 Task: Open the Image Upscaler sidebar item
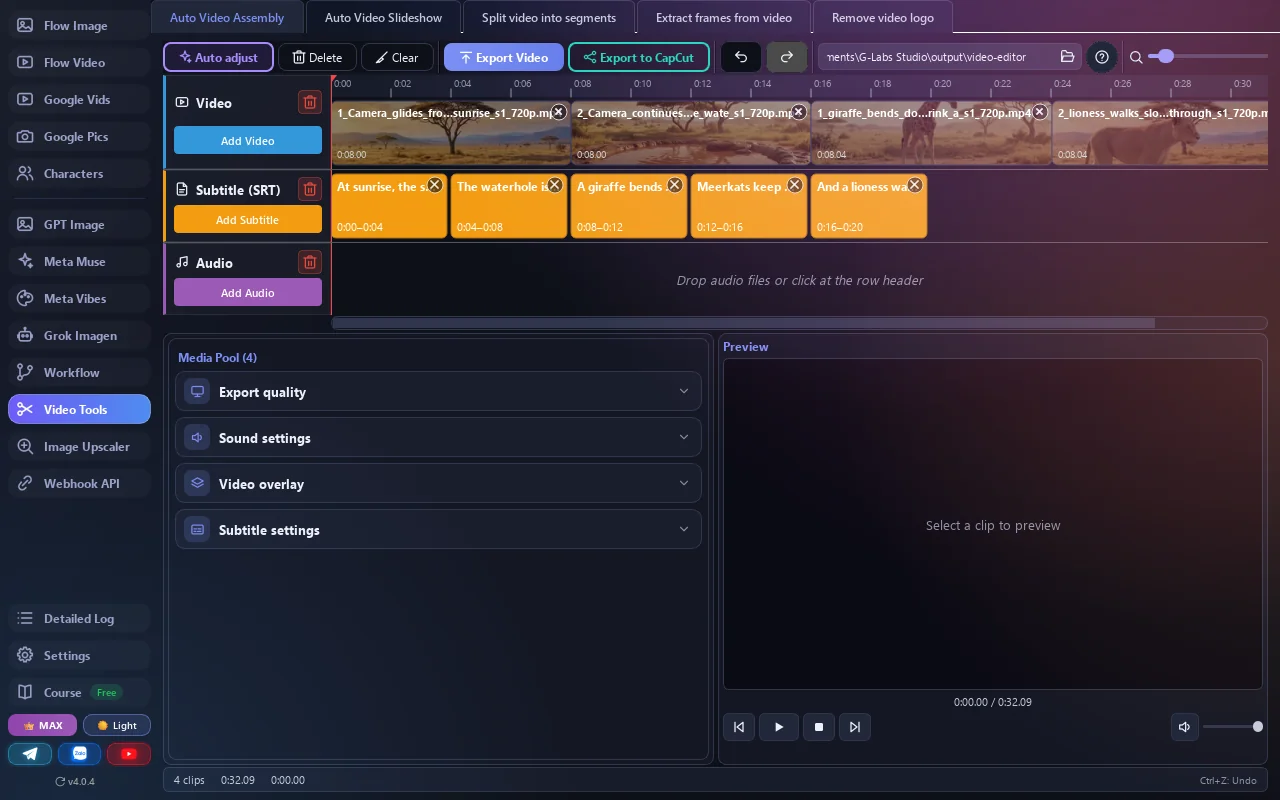tap(79, 447)
